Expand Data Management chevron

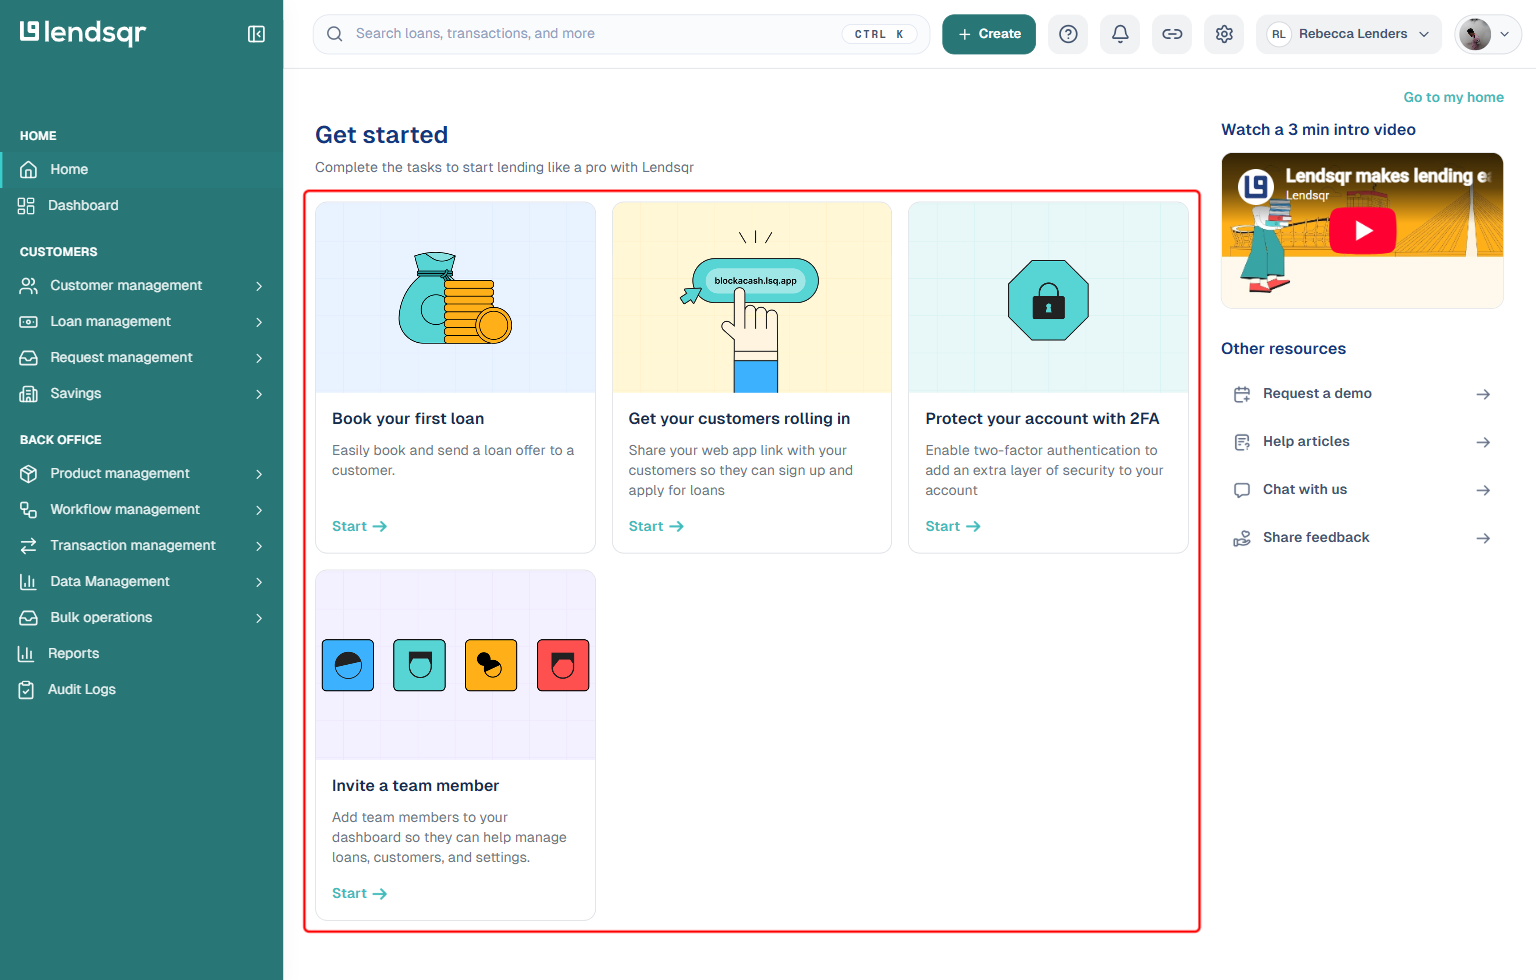259,582
